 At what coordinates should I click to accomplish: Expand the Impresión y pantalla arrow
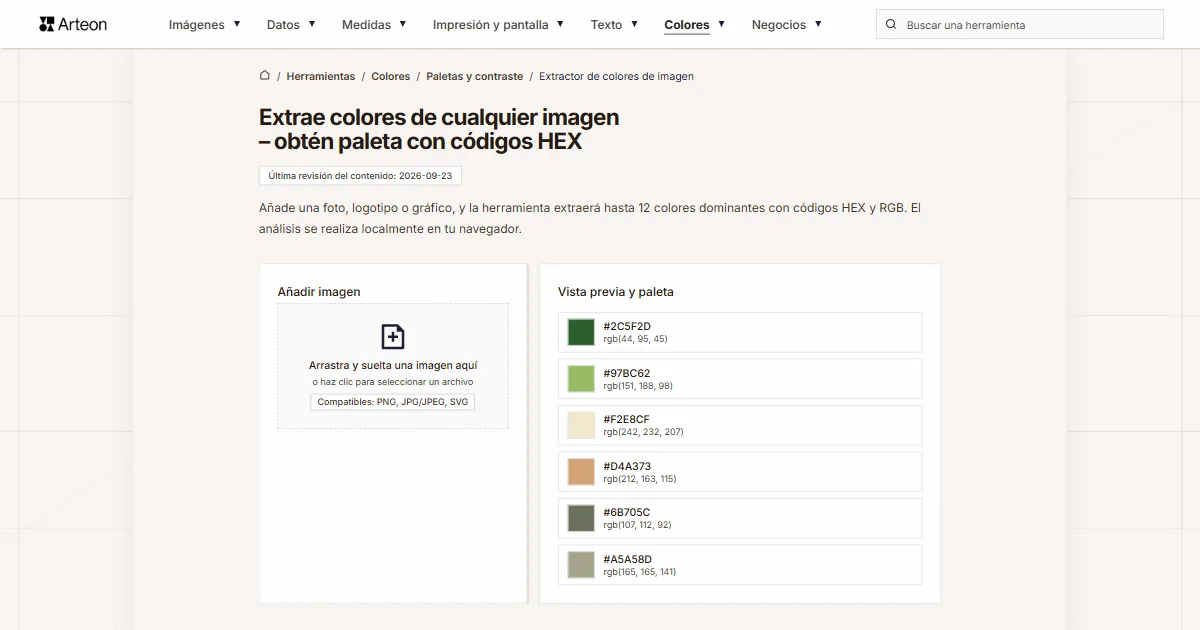pos(560,23)
